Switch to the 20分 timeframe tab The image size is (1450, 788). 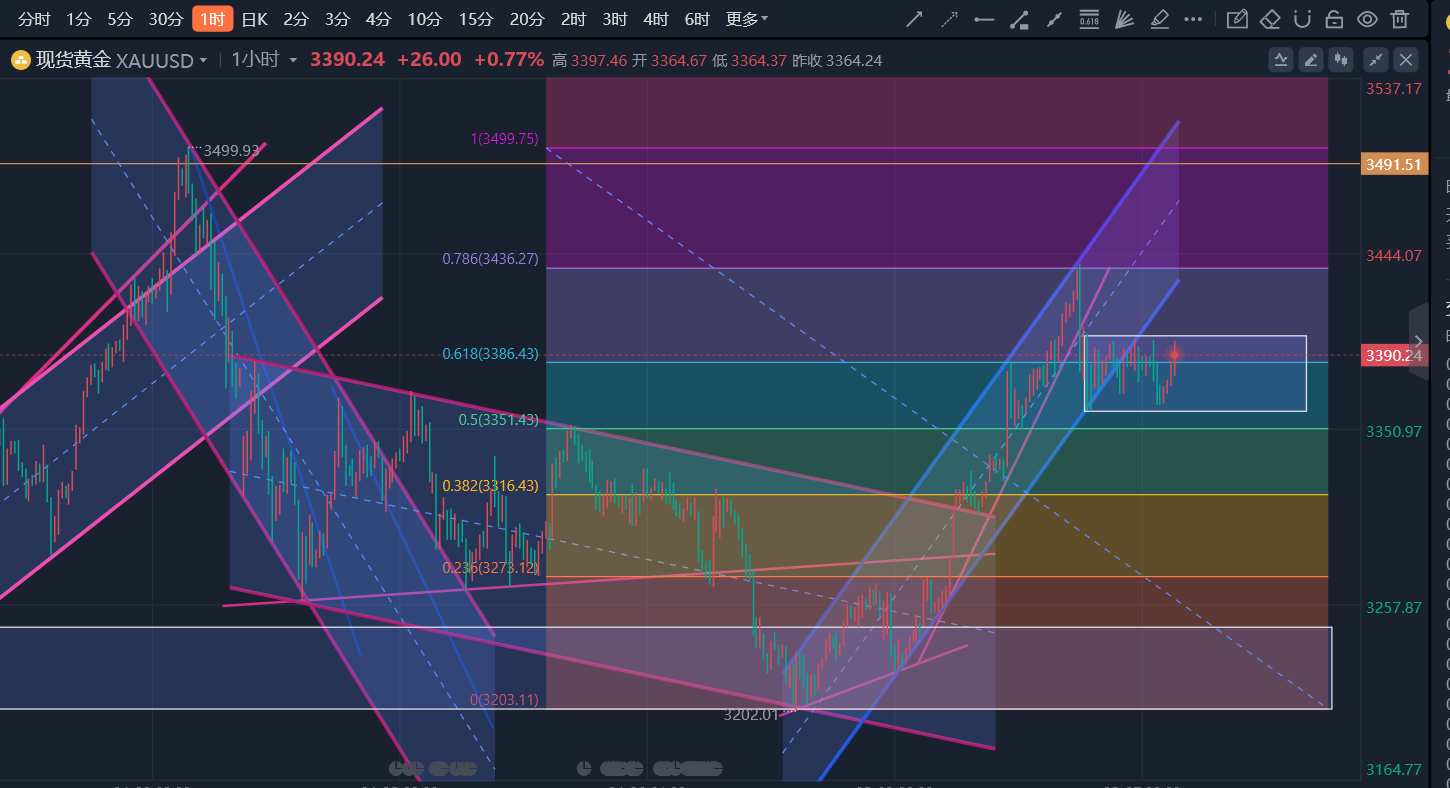click(x=526, y=19)
